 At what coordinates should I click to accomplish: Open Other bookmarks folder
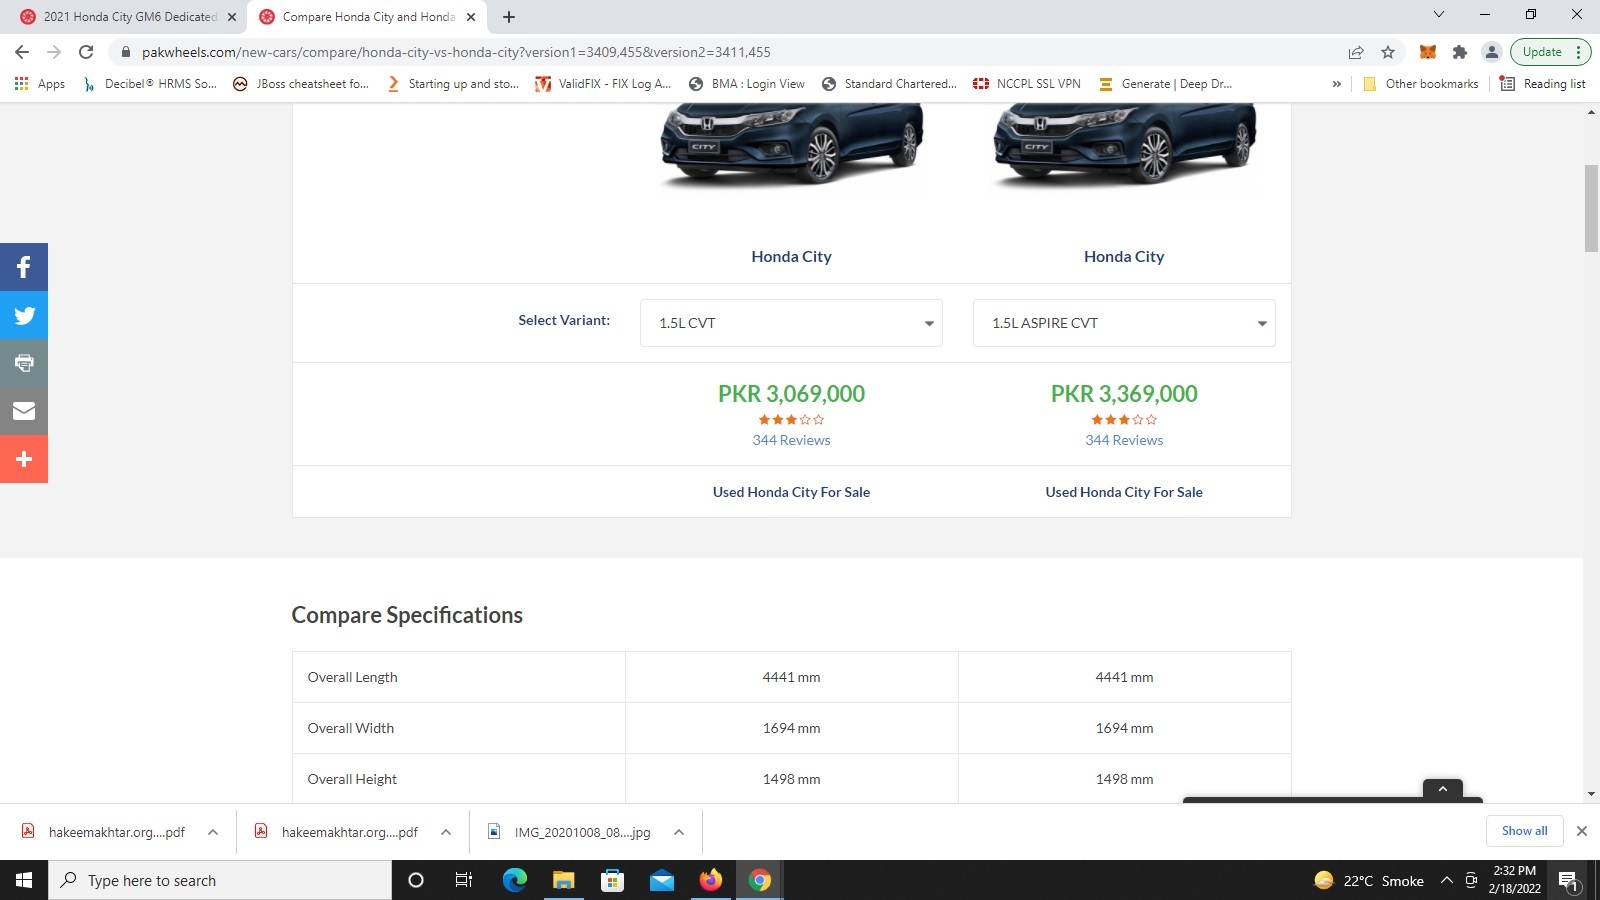click(1420, 84)
